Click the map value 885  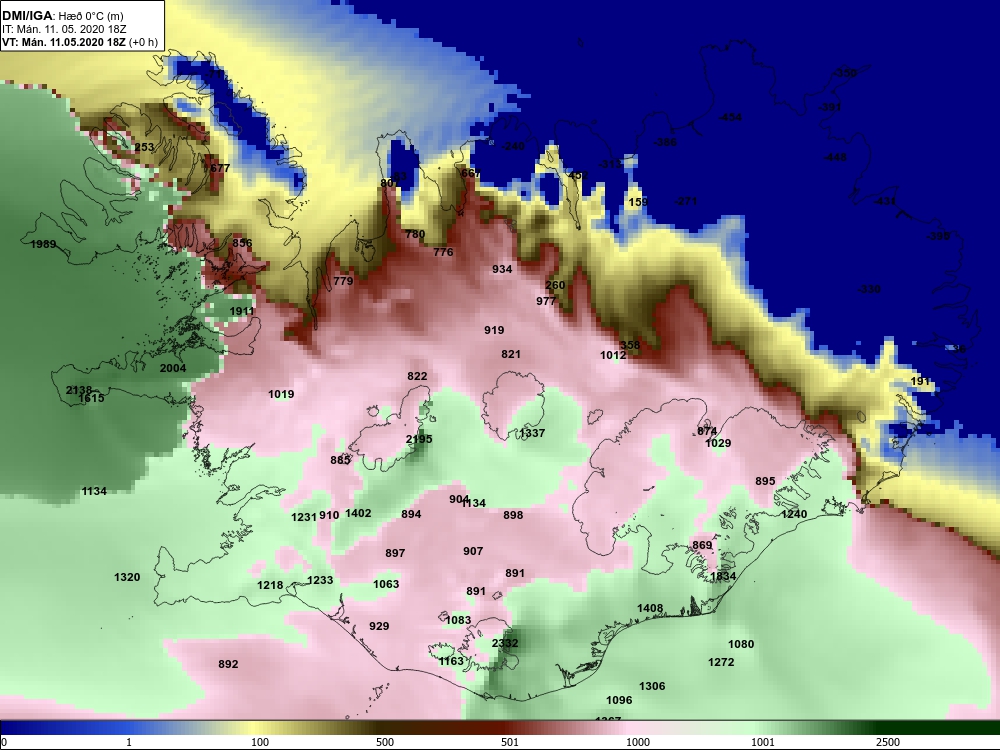[x=341, y=460]
